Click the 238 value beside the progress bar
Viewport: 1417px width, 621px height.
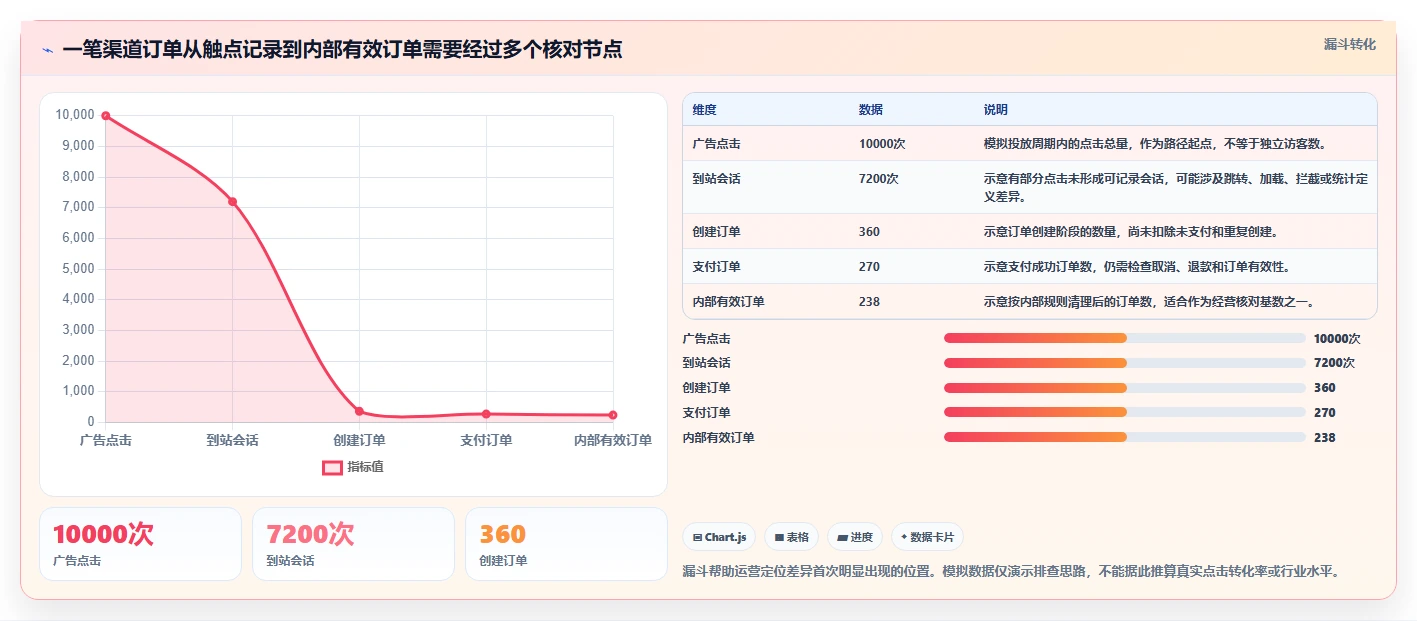tap(1325, 437)
